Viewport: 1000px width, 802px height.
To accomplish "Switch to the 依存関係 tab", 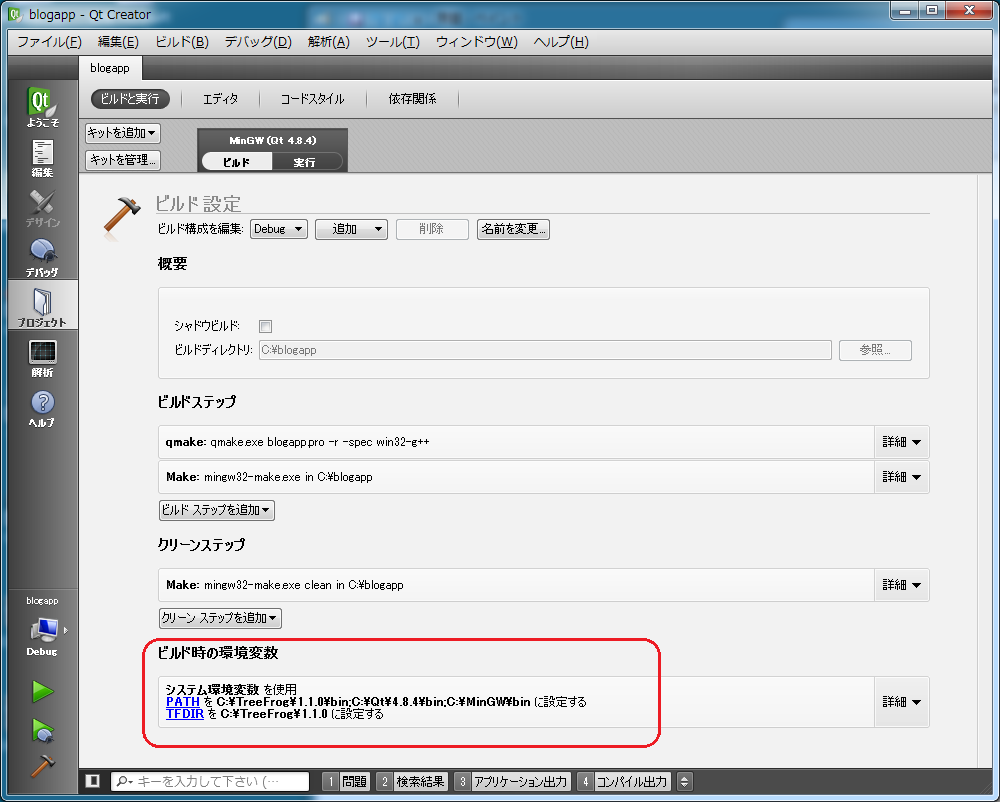I will (x=413, y=99).
